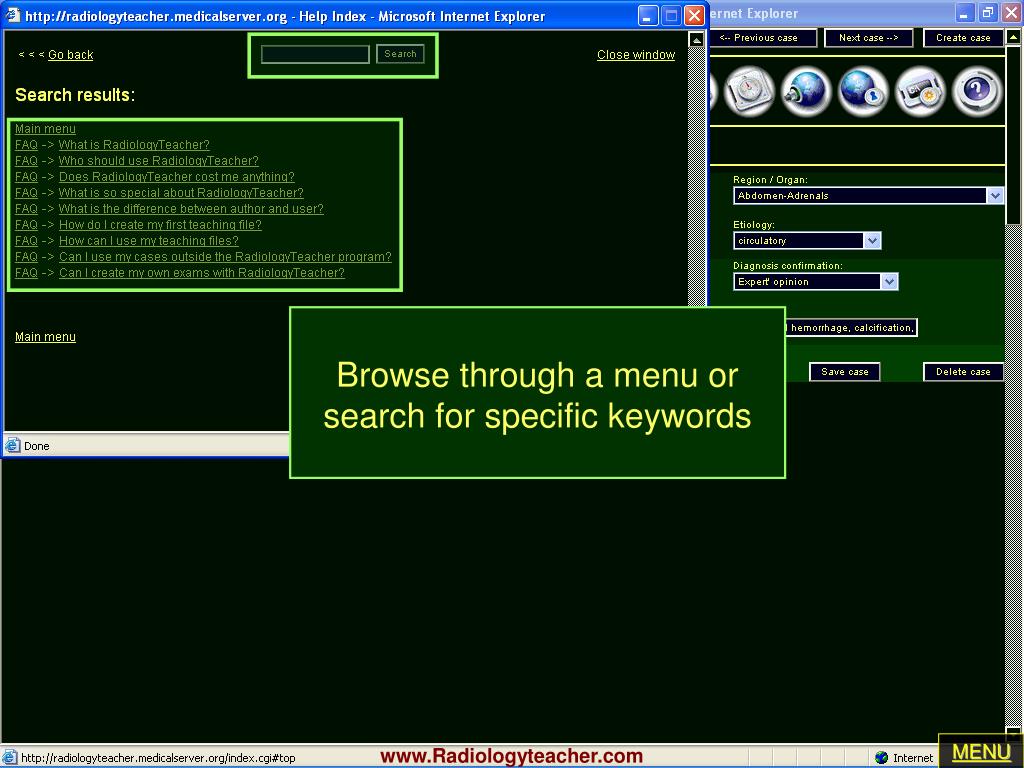1024x768 pixels.
Task: Click the Done status text
Action: click(x=37, y=446)
